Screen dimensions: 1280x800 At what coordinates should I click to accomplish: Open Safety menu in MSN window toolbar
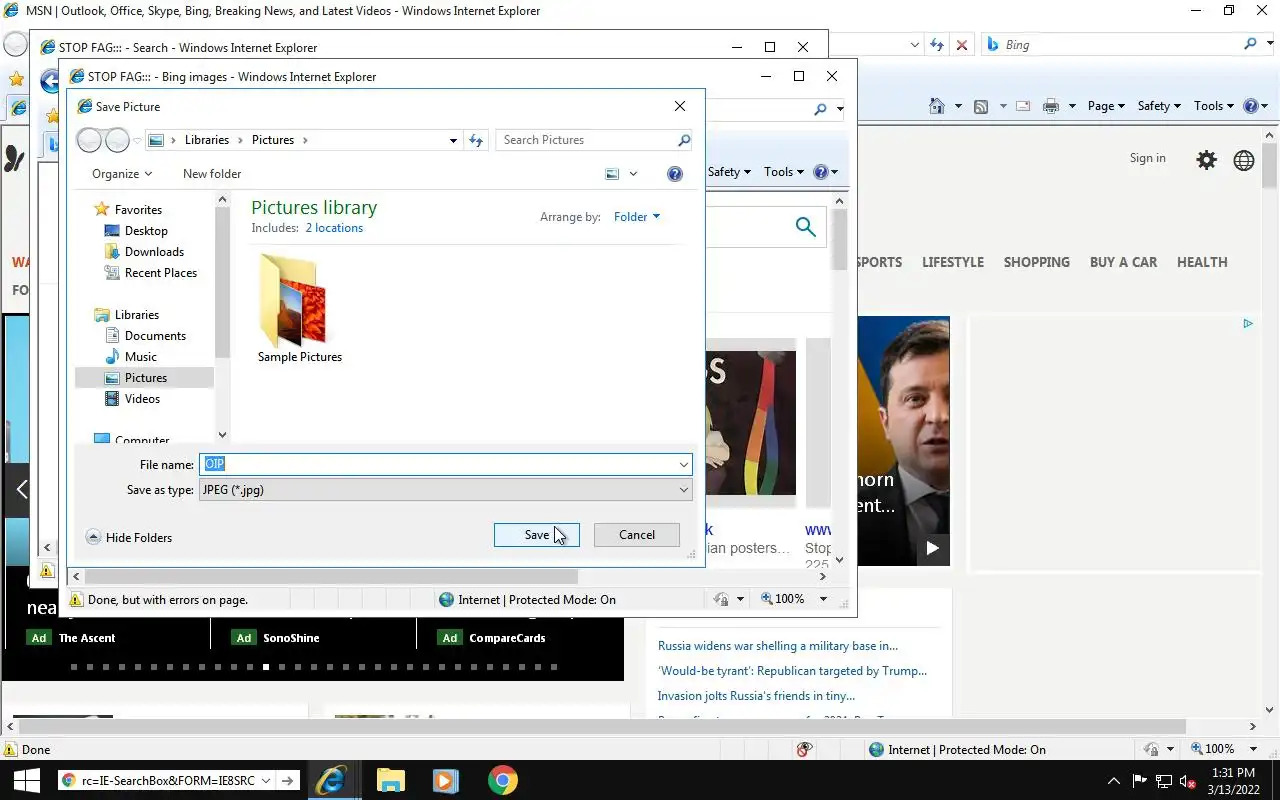(1159, 106)
